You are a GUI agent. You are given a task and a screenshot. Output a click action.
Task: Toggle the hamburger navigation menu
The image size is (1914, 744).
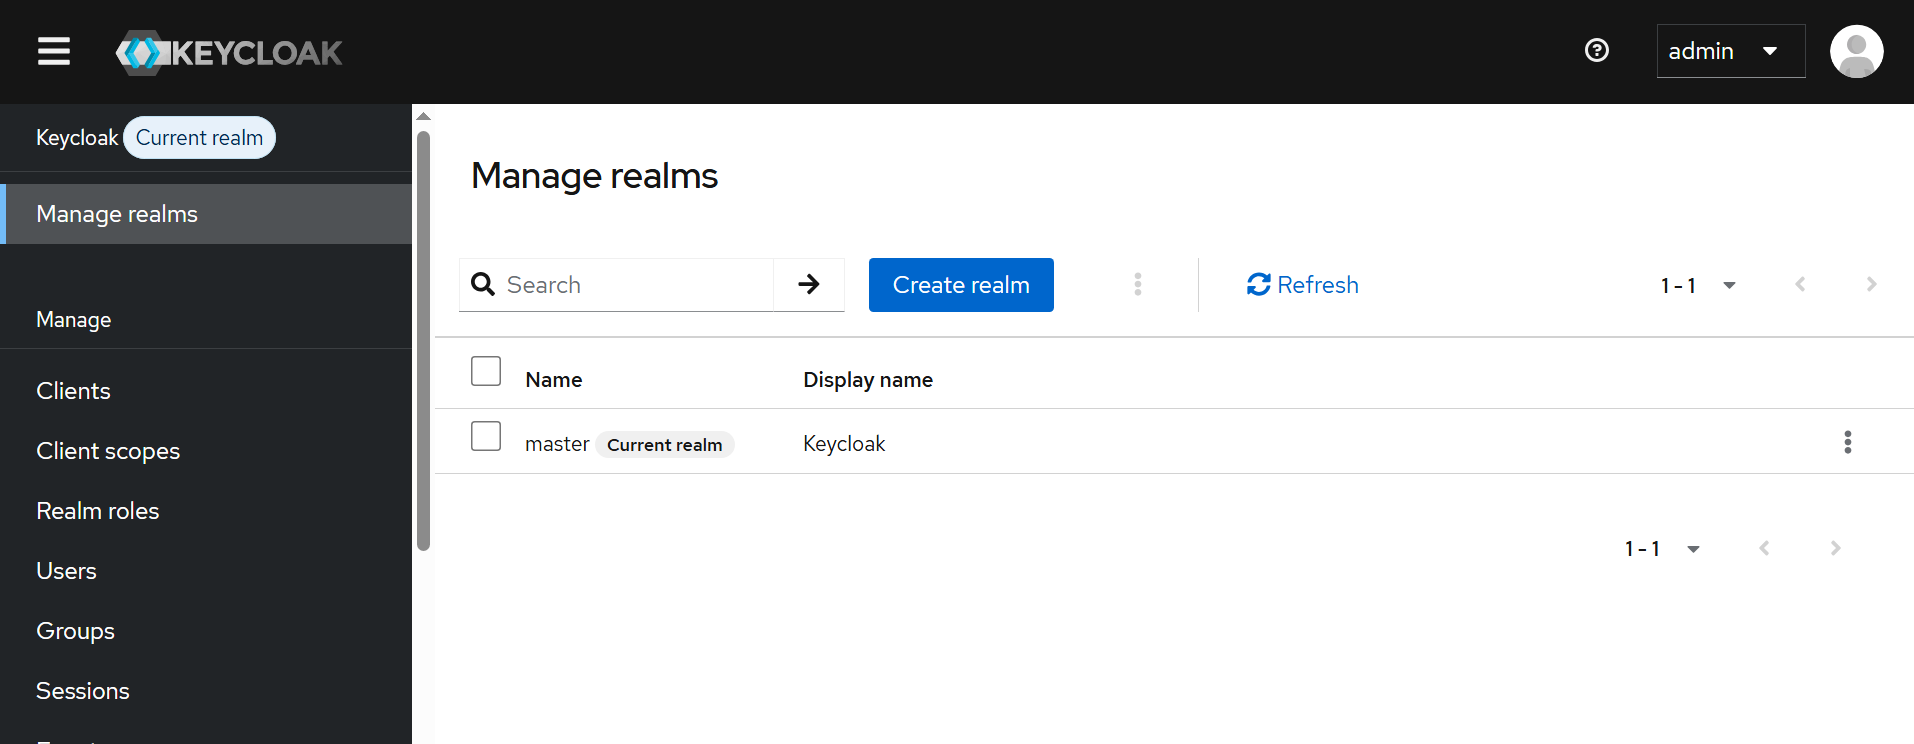(x=54, y=51)
